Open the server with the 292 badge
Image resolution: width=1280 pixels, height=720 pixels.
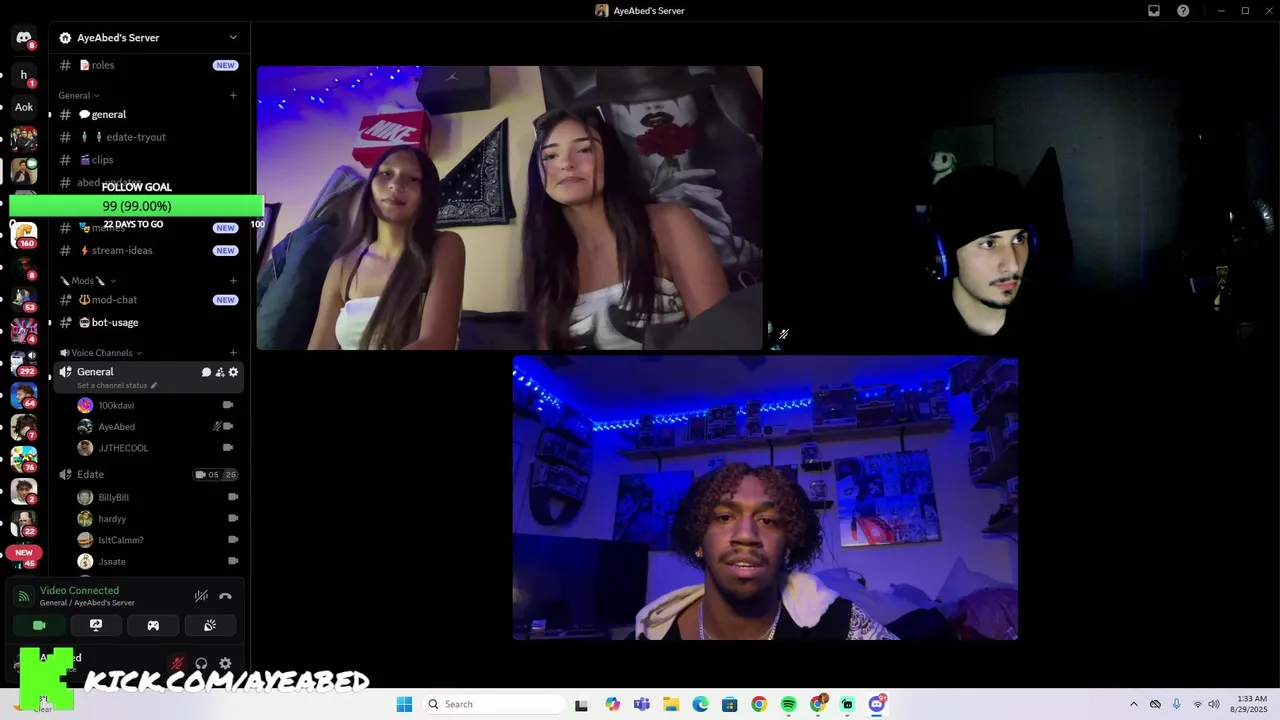24,362
